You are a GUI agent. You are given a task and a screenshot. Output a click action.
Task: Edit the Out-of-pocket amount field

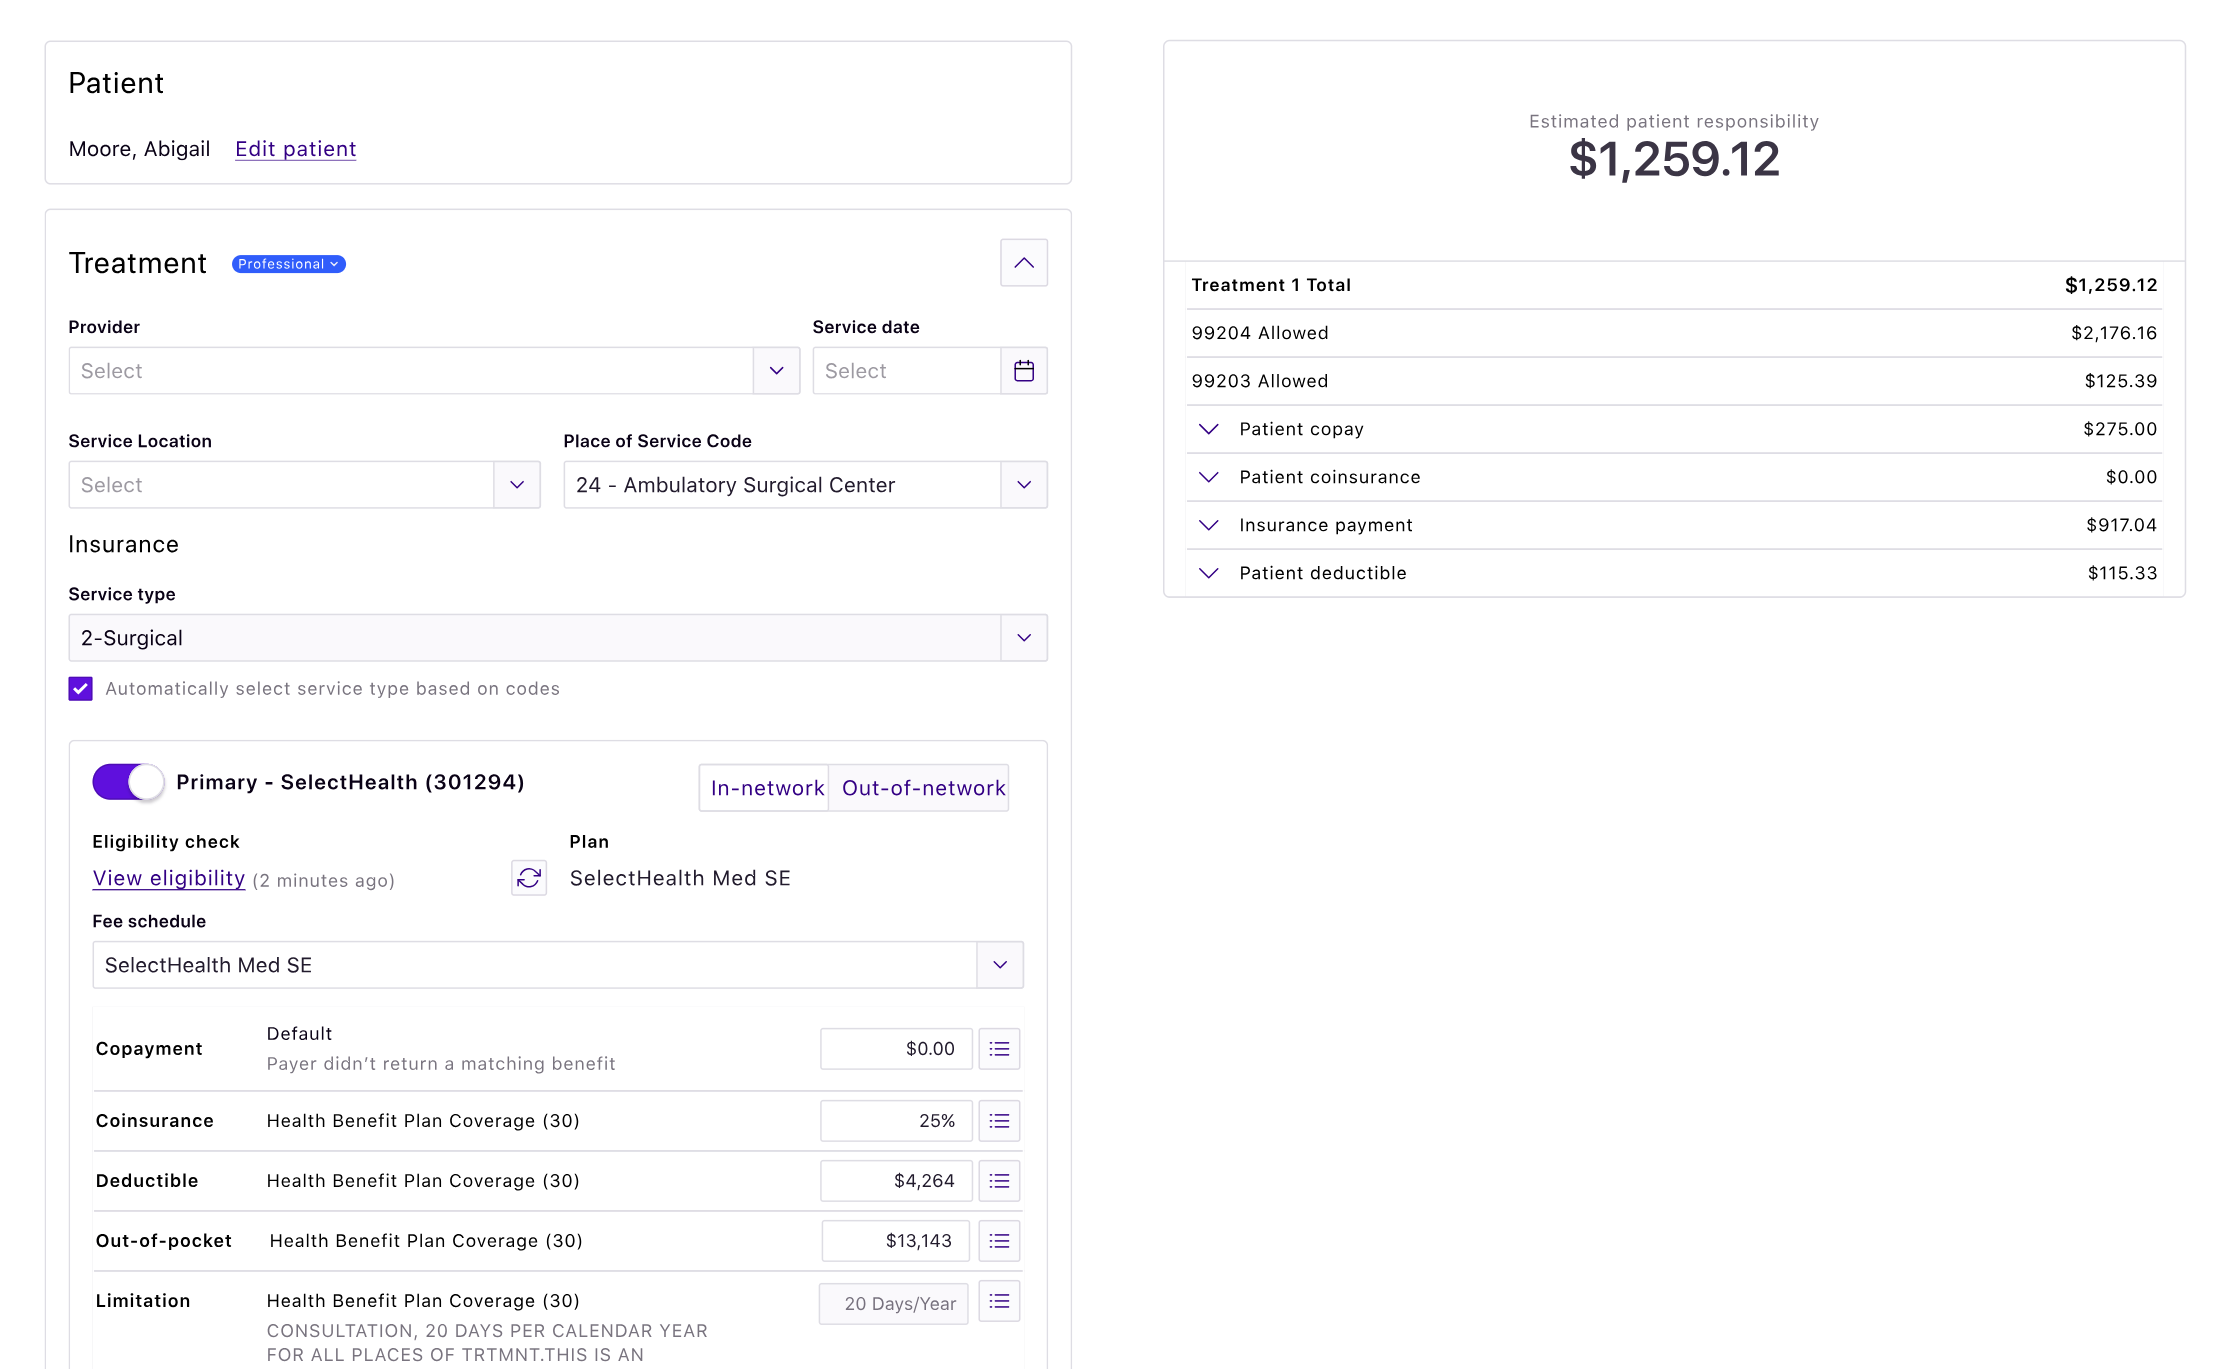896,1241
